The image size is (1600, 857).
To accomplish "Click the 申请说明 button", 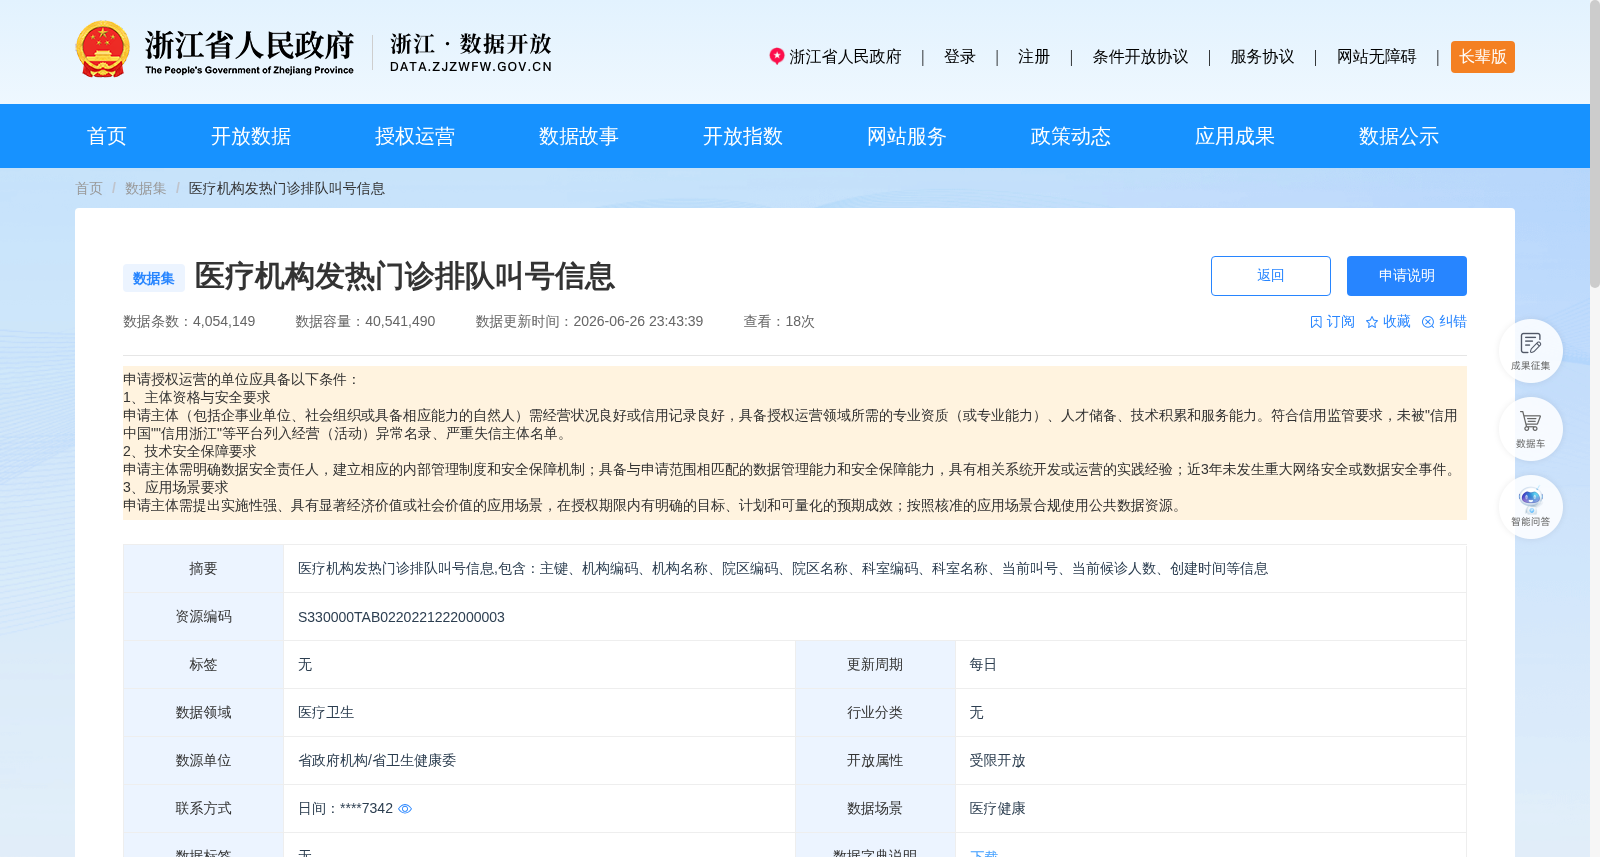I will click(x=1407, y=276).
